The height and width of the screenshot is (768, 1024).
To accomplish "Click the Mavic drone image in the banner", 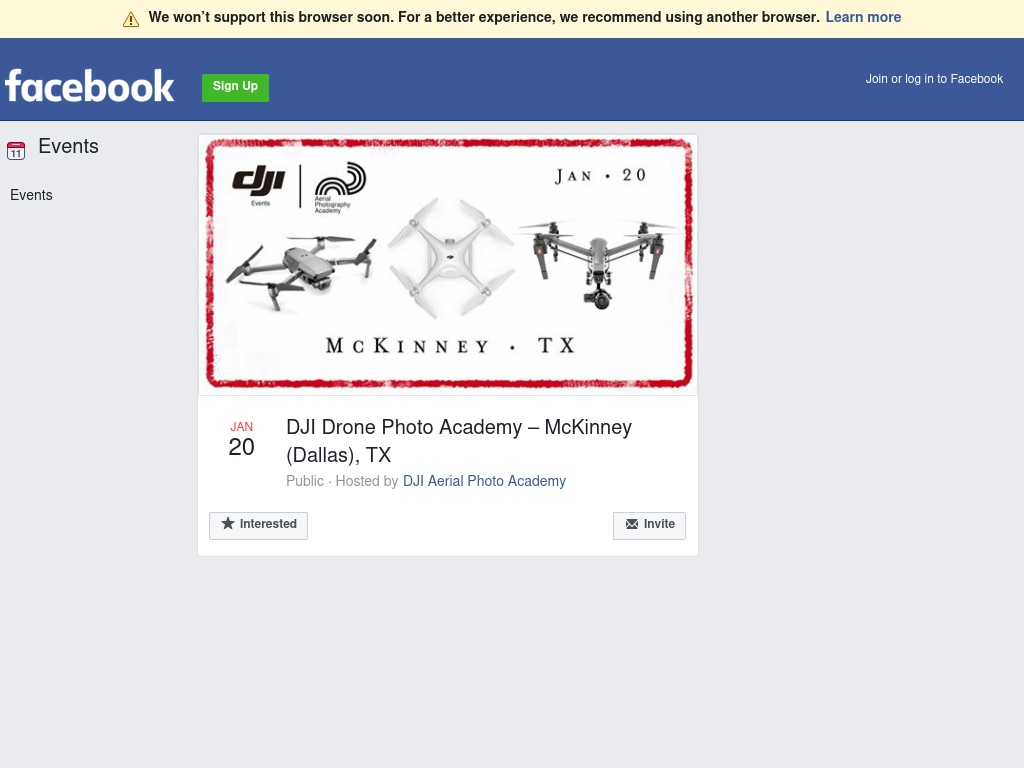I will [301, 271].
